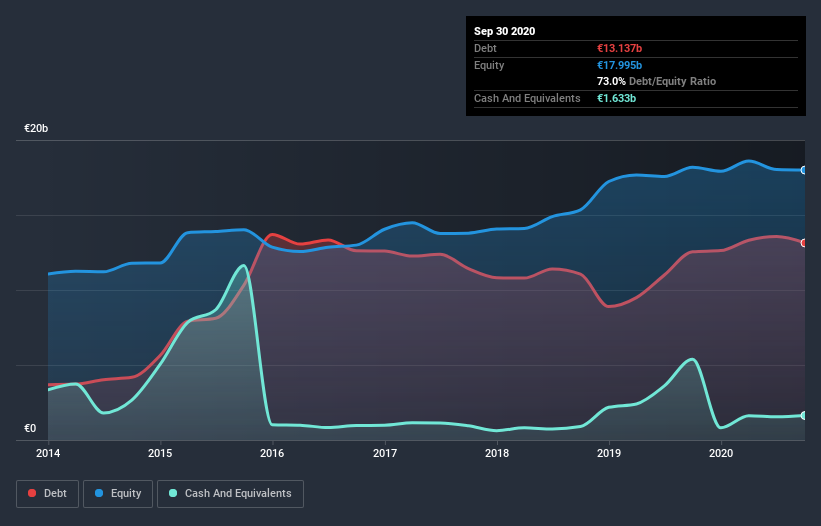Viewport: 821px width, 526px height.
Task: Select the 2019 x-axis label
Action: coord(609,453)
